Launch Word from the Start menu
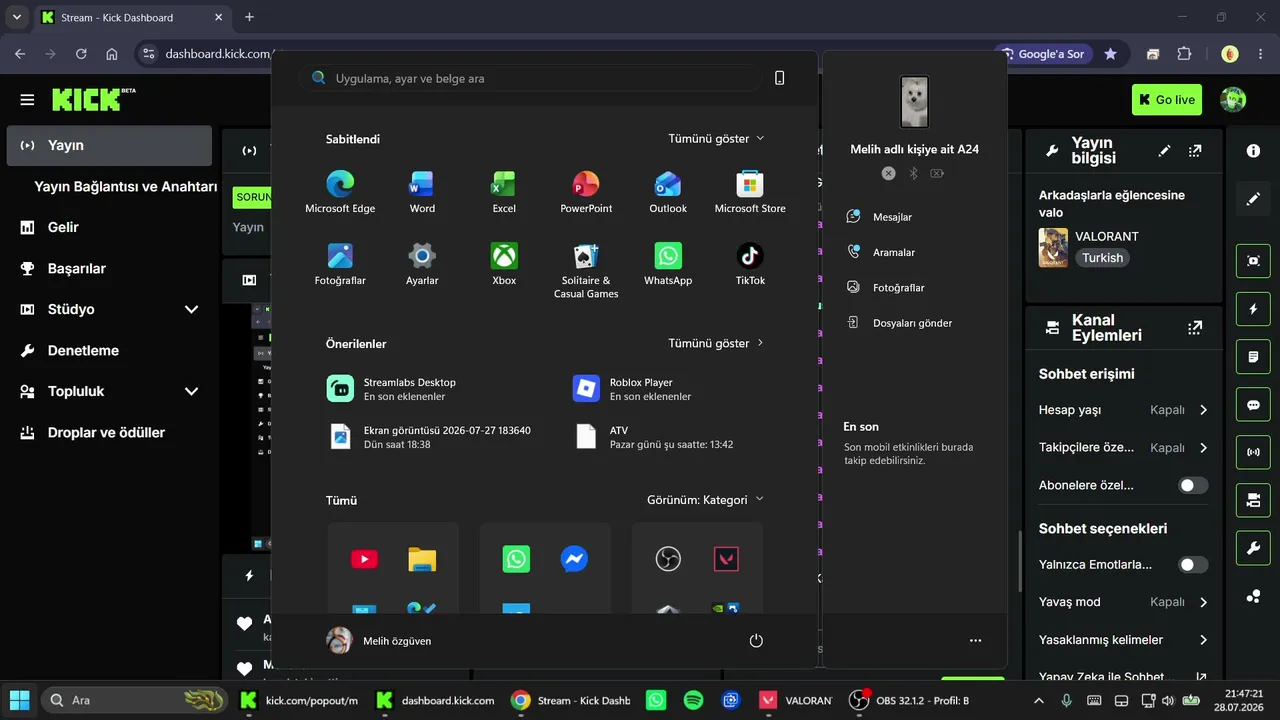Screen dimensions: 1280x720 [x=422, y=192]
